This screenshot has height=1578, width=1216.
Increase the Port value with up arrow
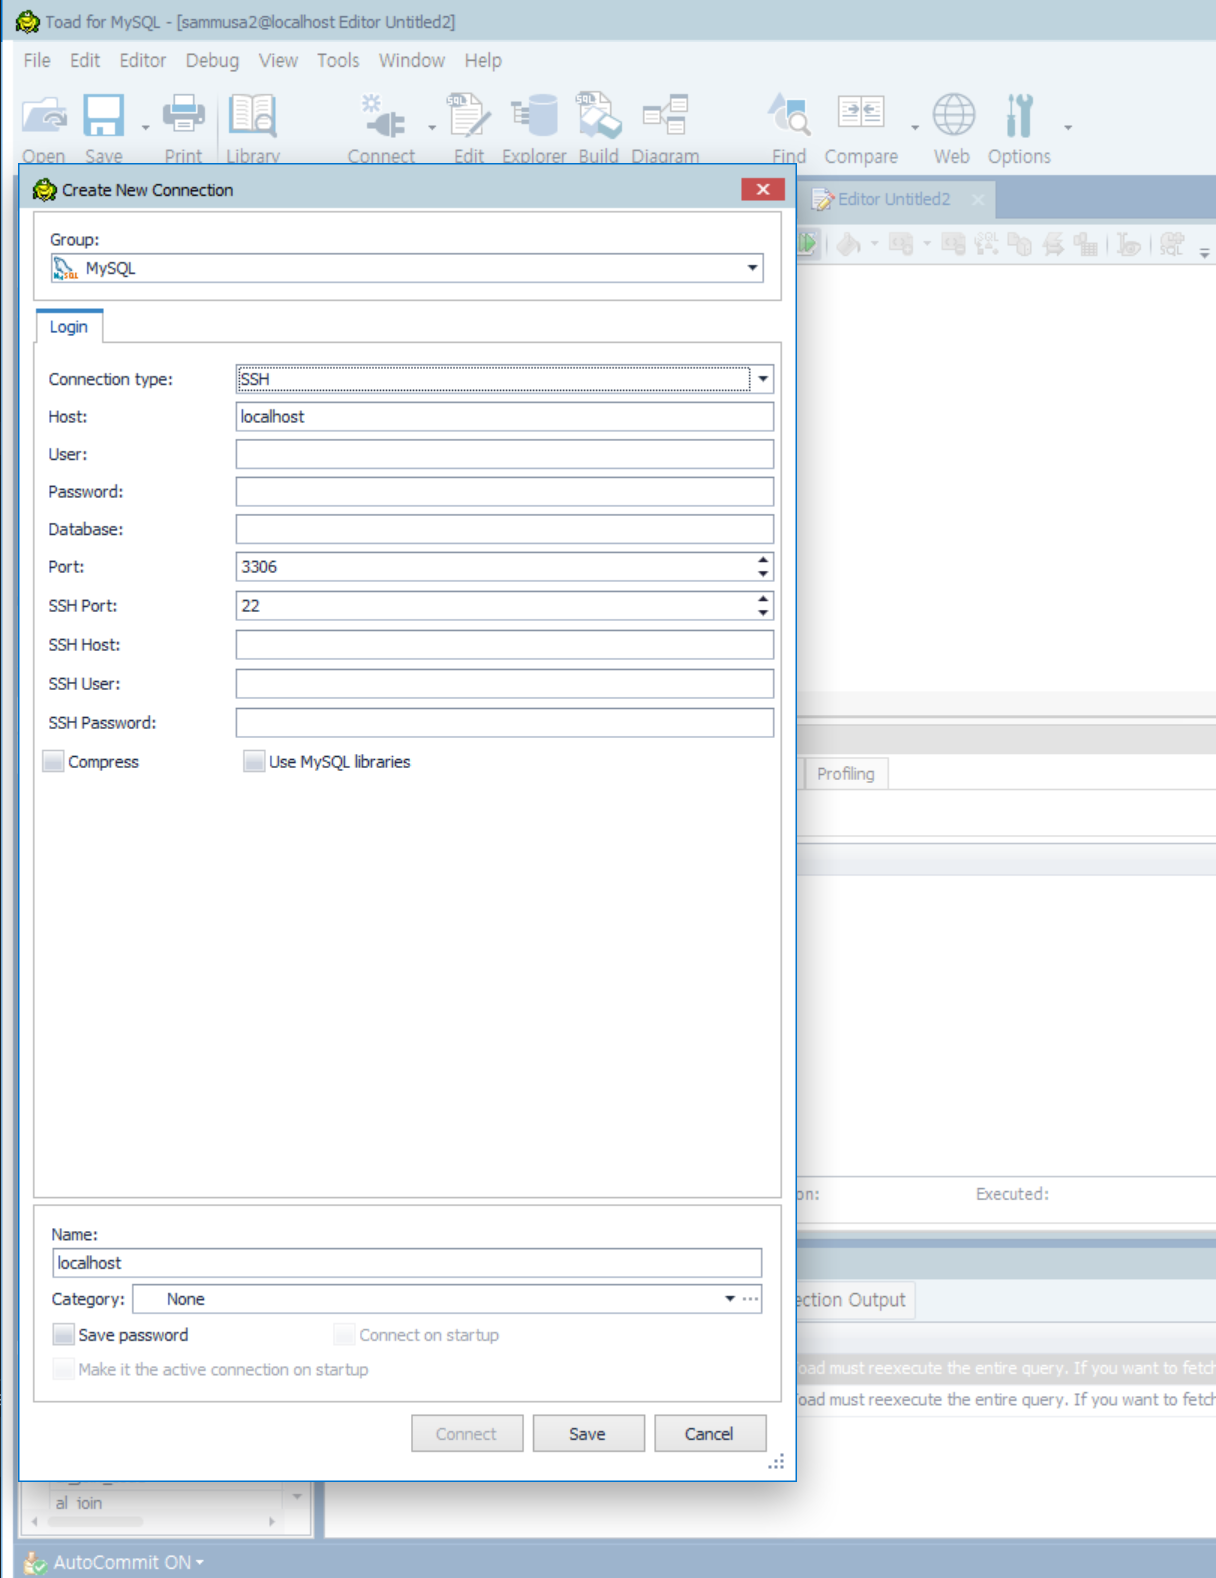point(763,560)
